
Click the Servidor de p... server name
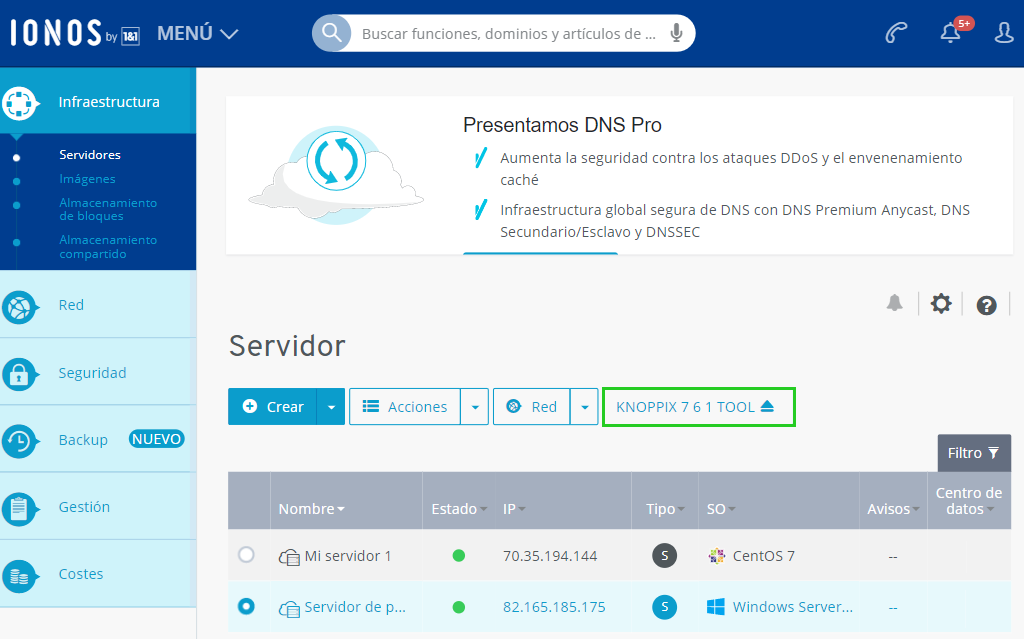355,607
